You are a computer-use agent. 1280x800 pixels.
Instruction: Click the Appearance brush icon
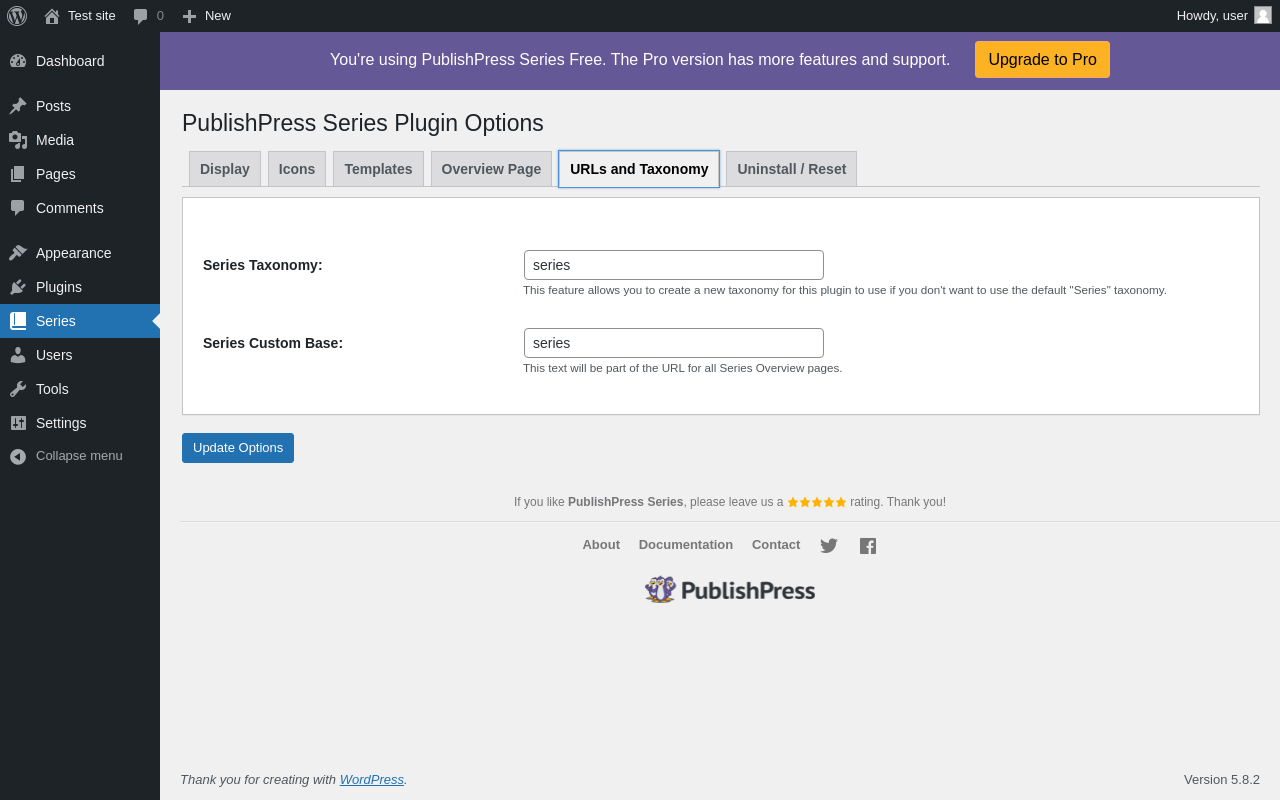18,253
